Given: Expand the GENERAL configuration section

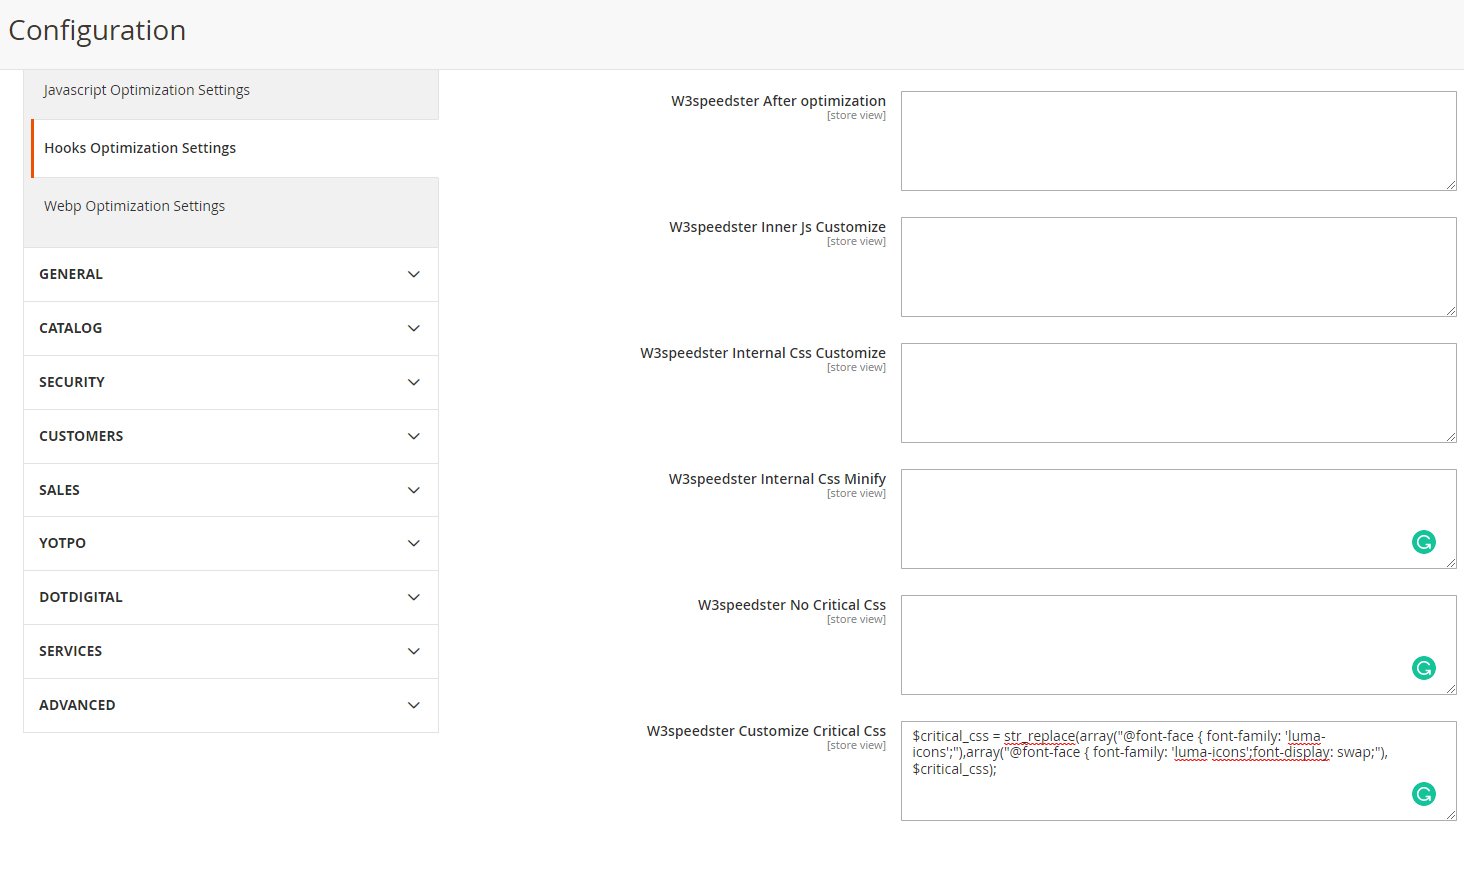Looking at the screenshot, I should click(230, 274).
